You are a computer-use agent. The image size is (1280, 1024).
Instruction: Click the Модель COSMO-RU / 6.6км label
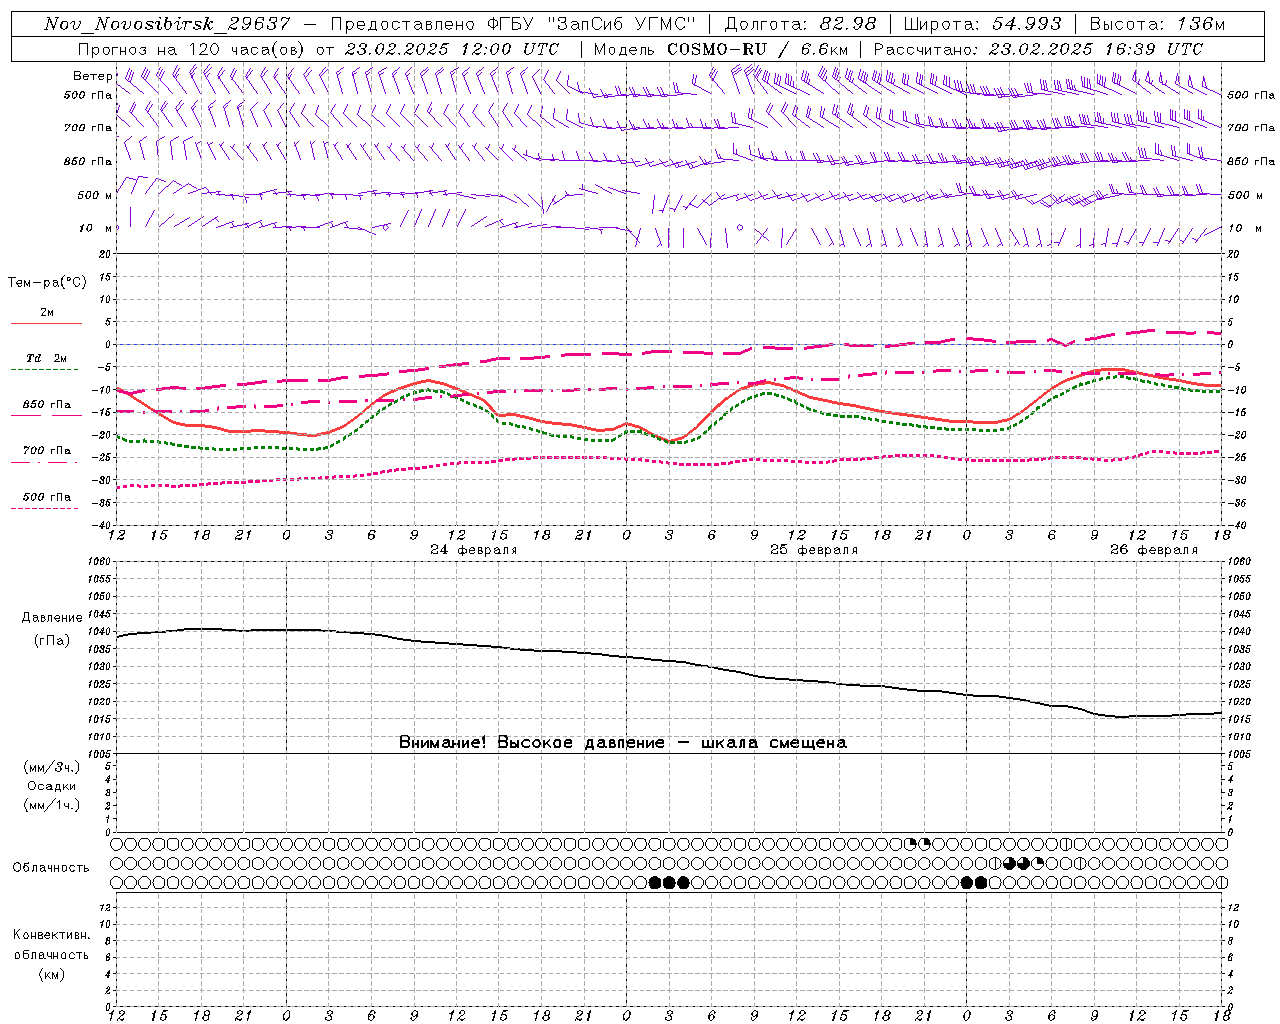point(720,48)
